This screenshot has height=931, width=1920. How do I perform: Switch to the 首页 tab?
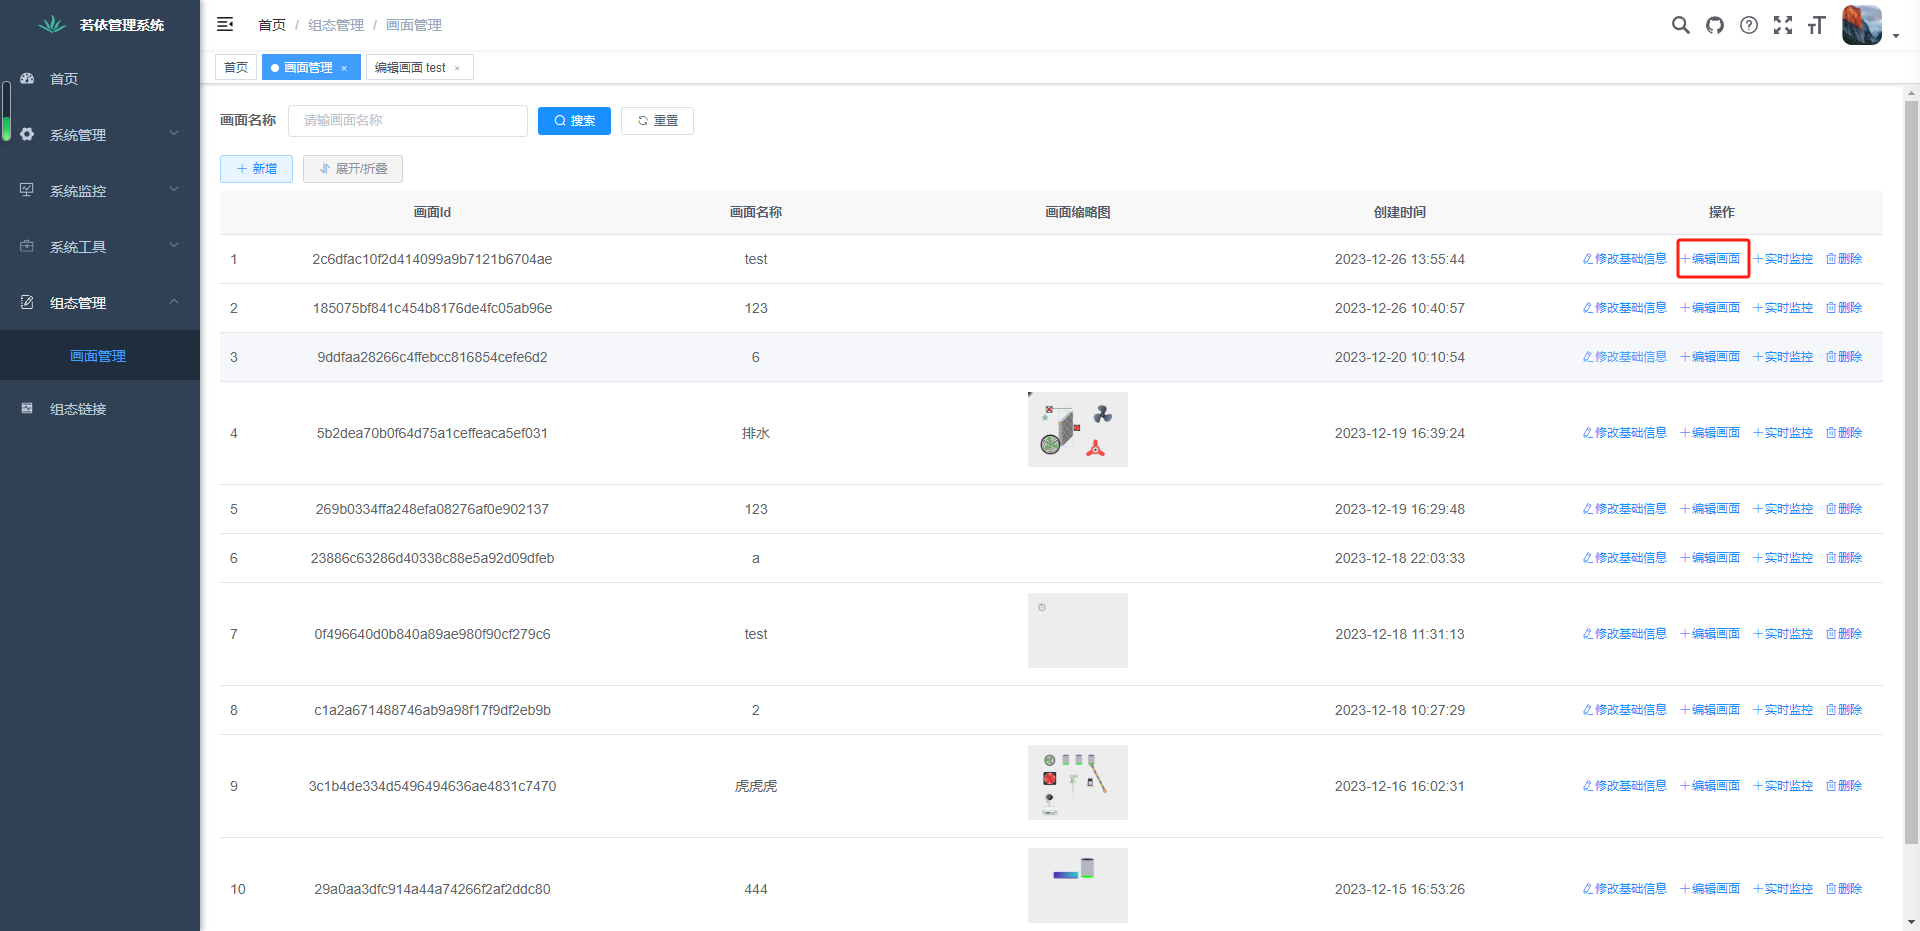pyautogui.click(x=236, y=68)
